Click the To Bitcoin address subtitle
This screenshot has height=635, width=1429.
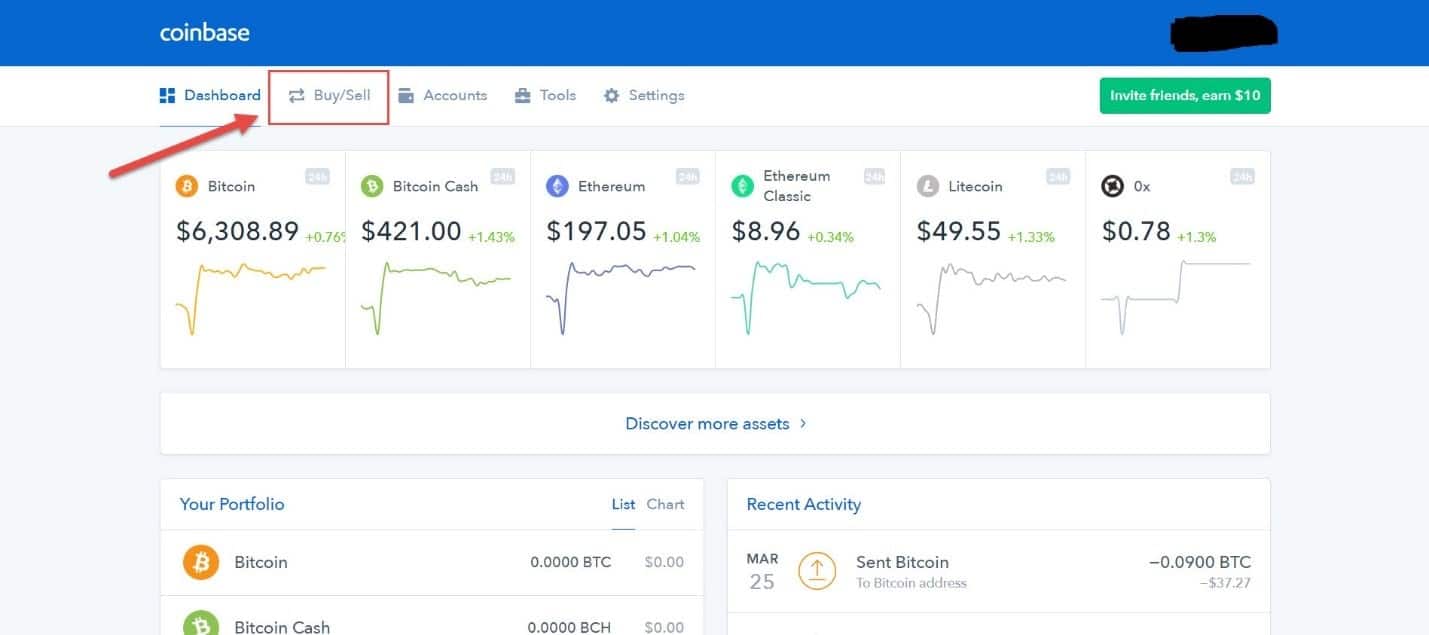coord(912,583)
